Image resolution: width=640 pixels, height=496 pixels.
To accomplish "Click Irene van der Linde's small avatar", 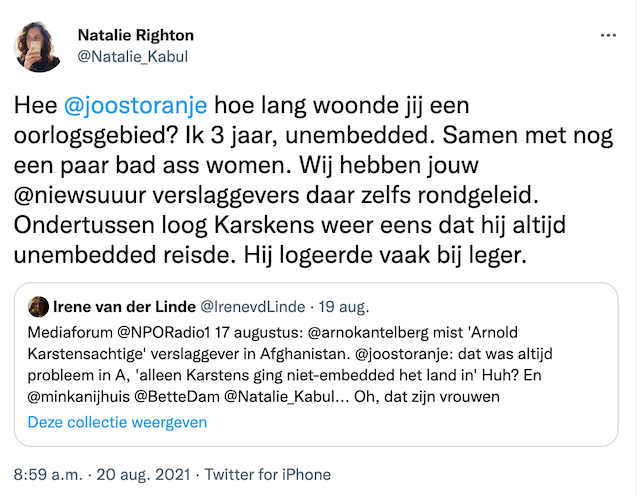I will click(38, 307).
